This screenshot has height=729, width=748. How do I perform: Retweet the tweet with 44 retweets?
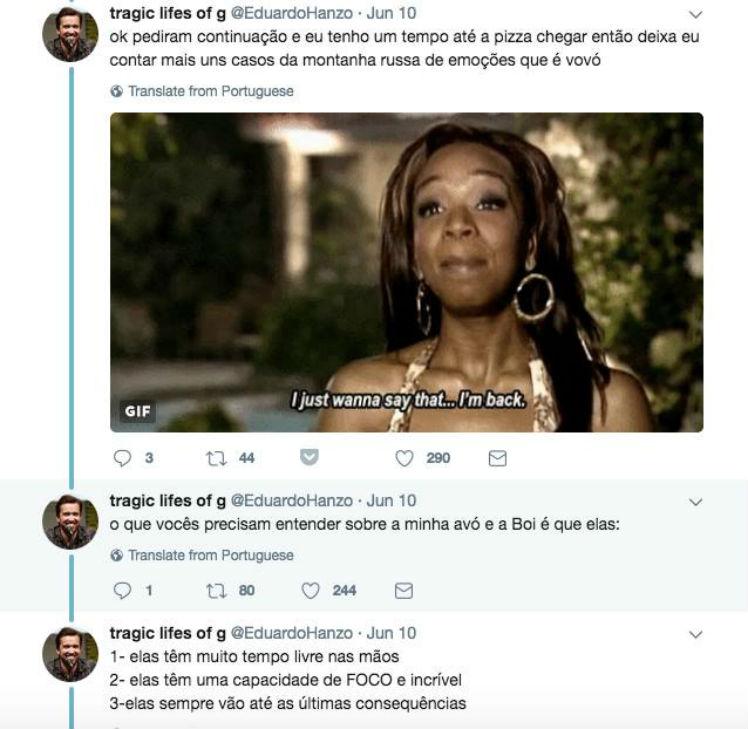click(216, 458)
